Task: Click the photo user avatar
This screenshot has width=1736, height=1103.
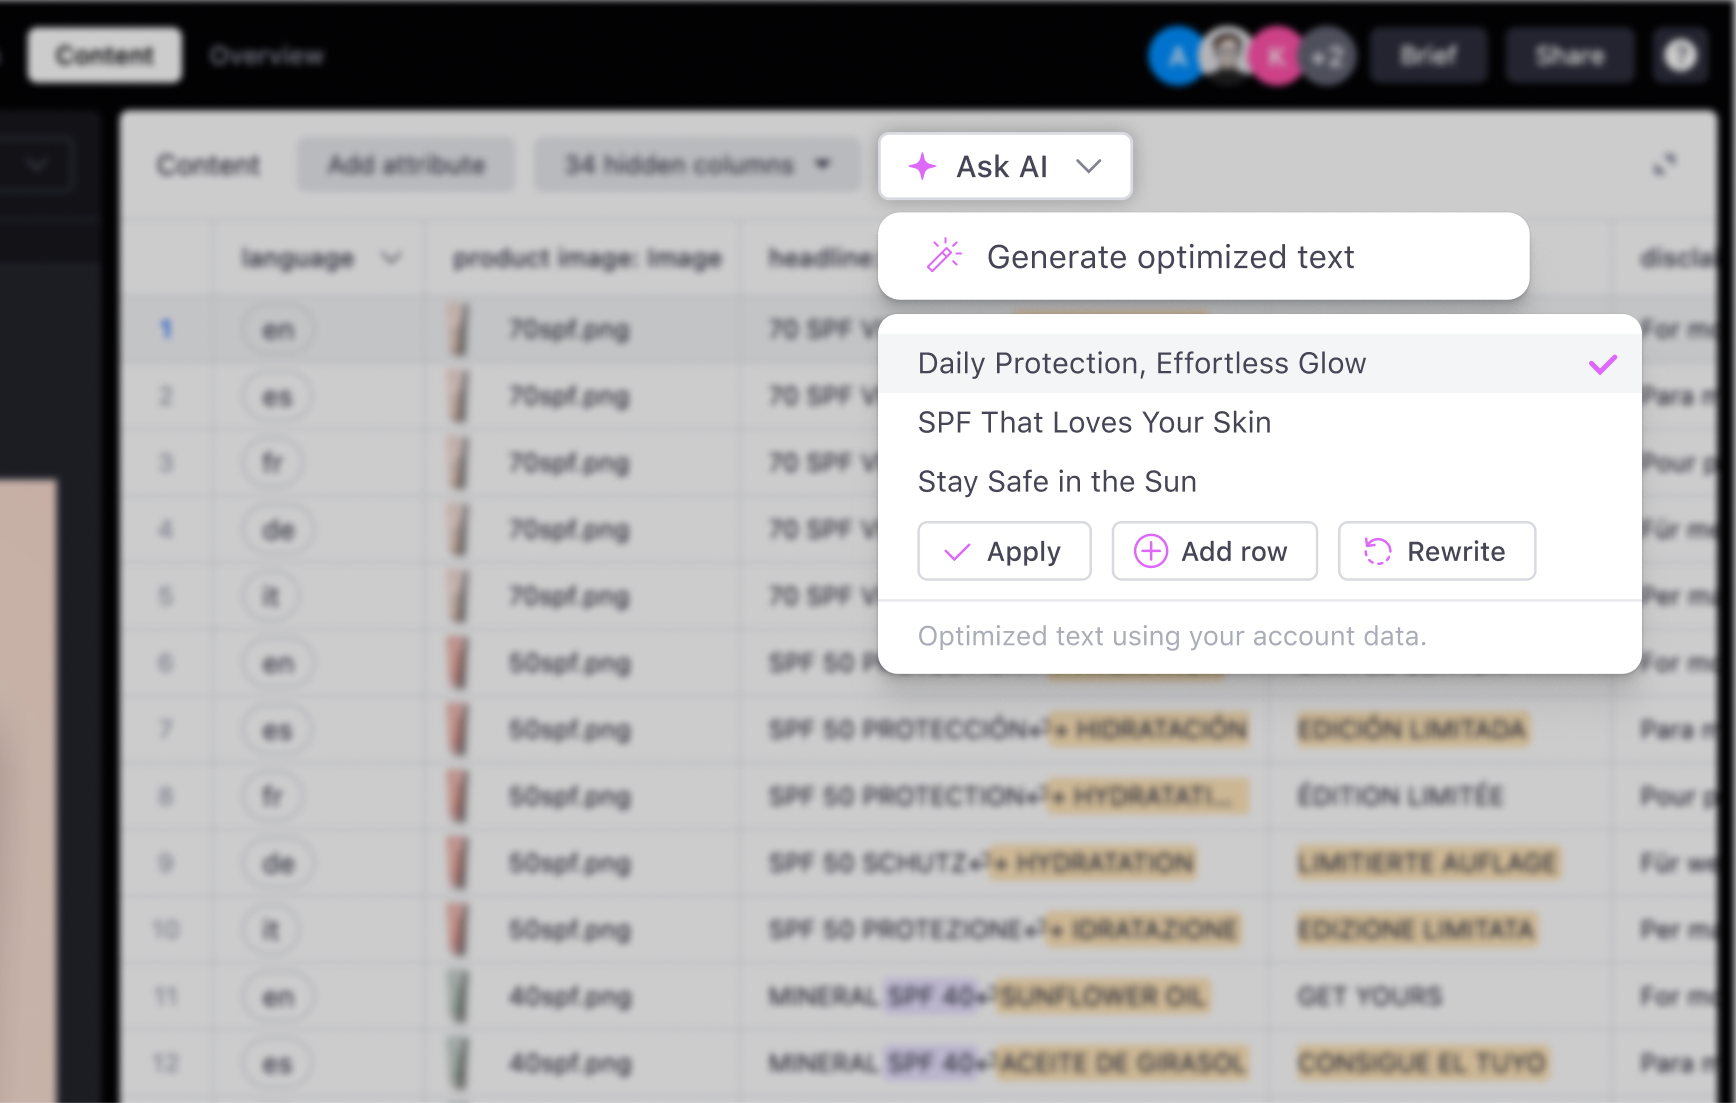Action: click(x=1227, y=54)
